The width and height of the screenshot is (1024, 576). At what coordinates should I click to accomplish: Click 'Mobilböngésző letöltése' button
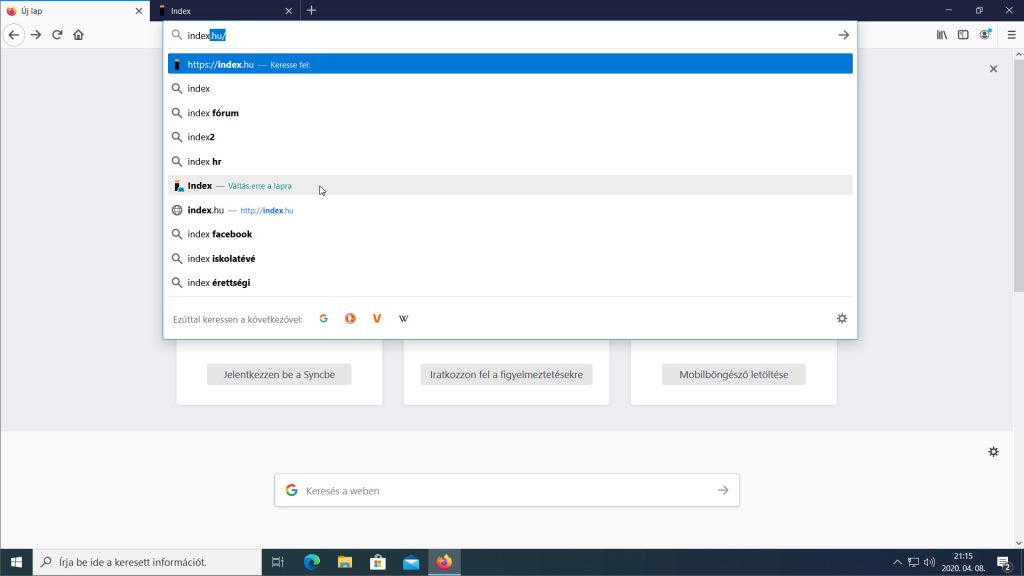(x=733, y=374)
